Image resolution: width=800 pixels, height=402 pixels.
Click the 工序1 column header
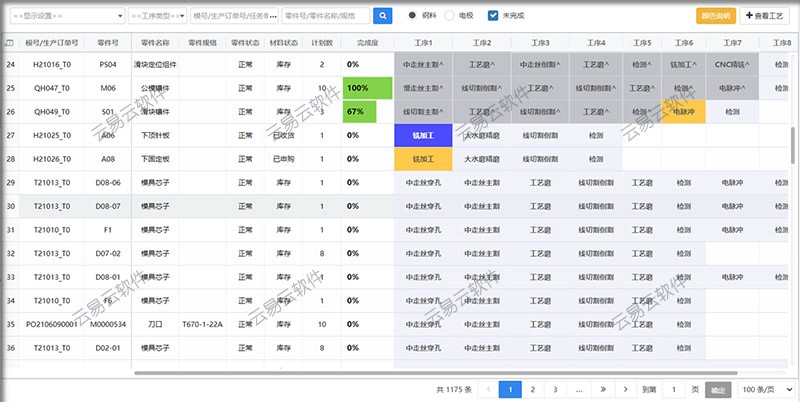point(423,43)
